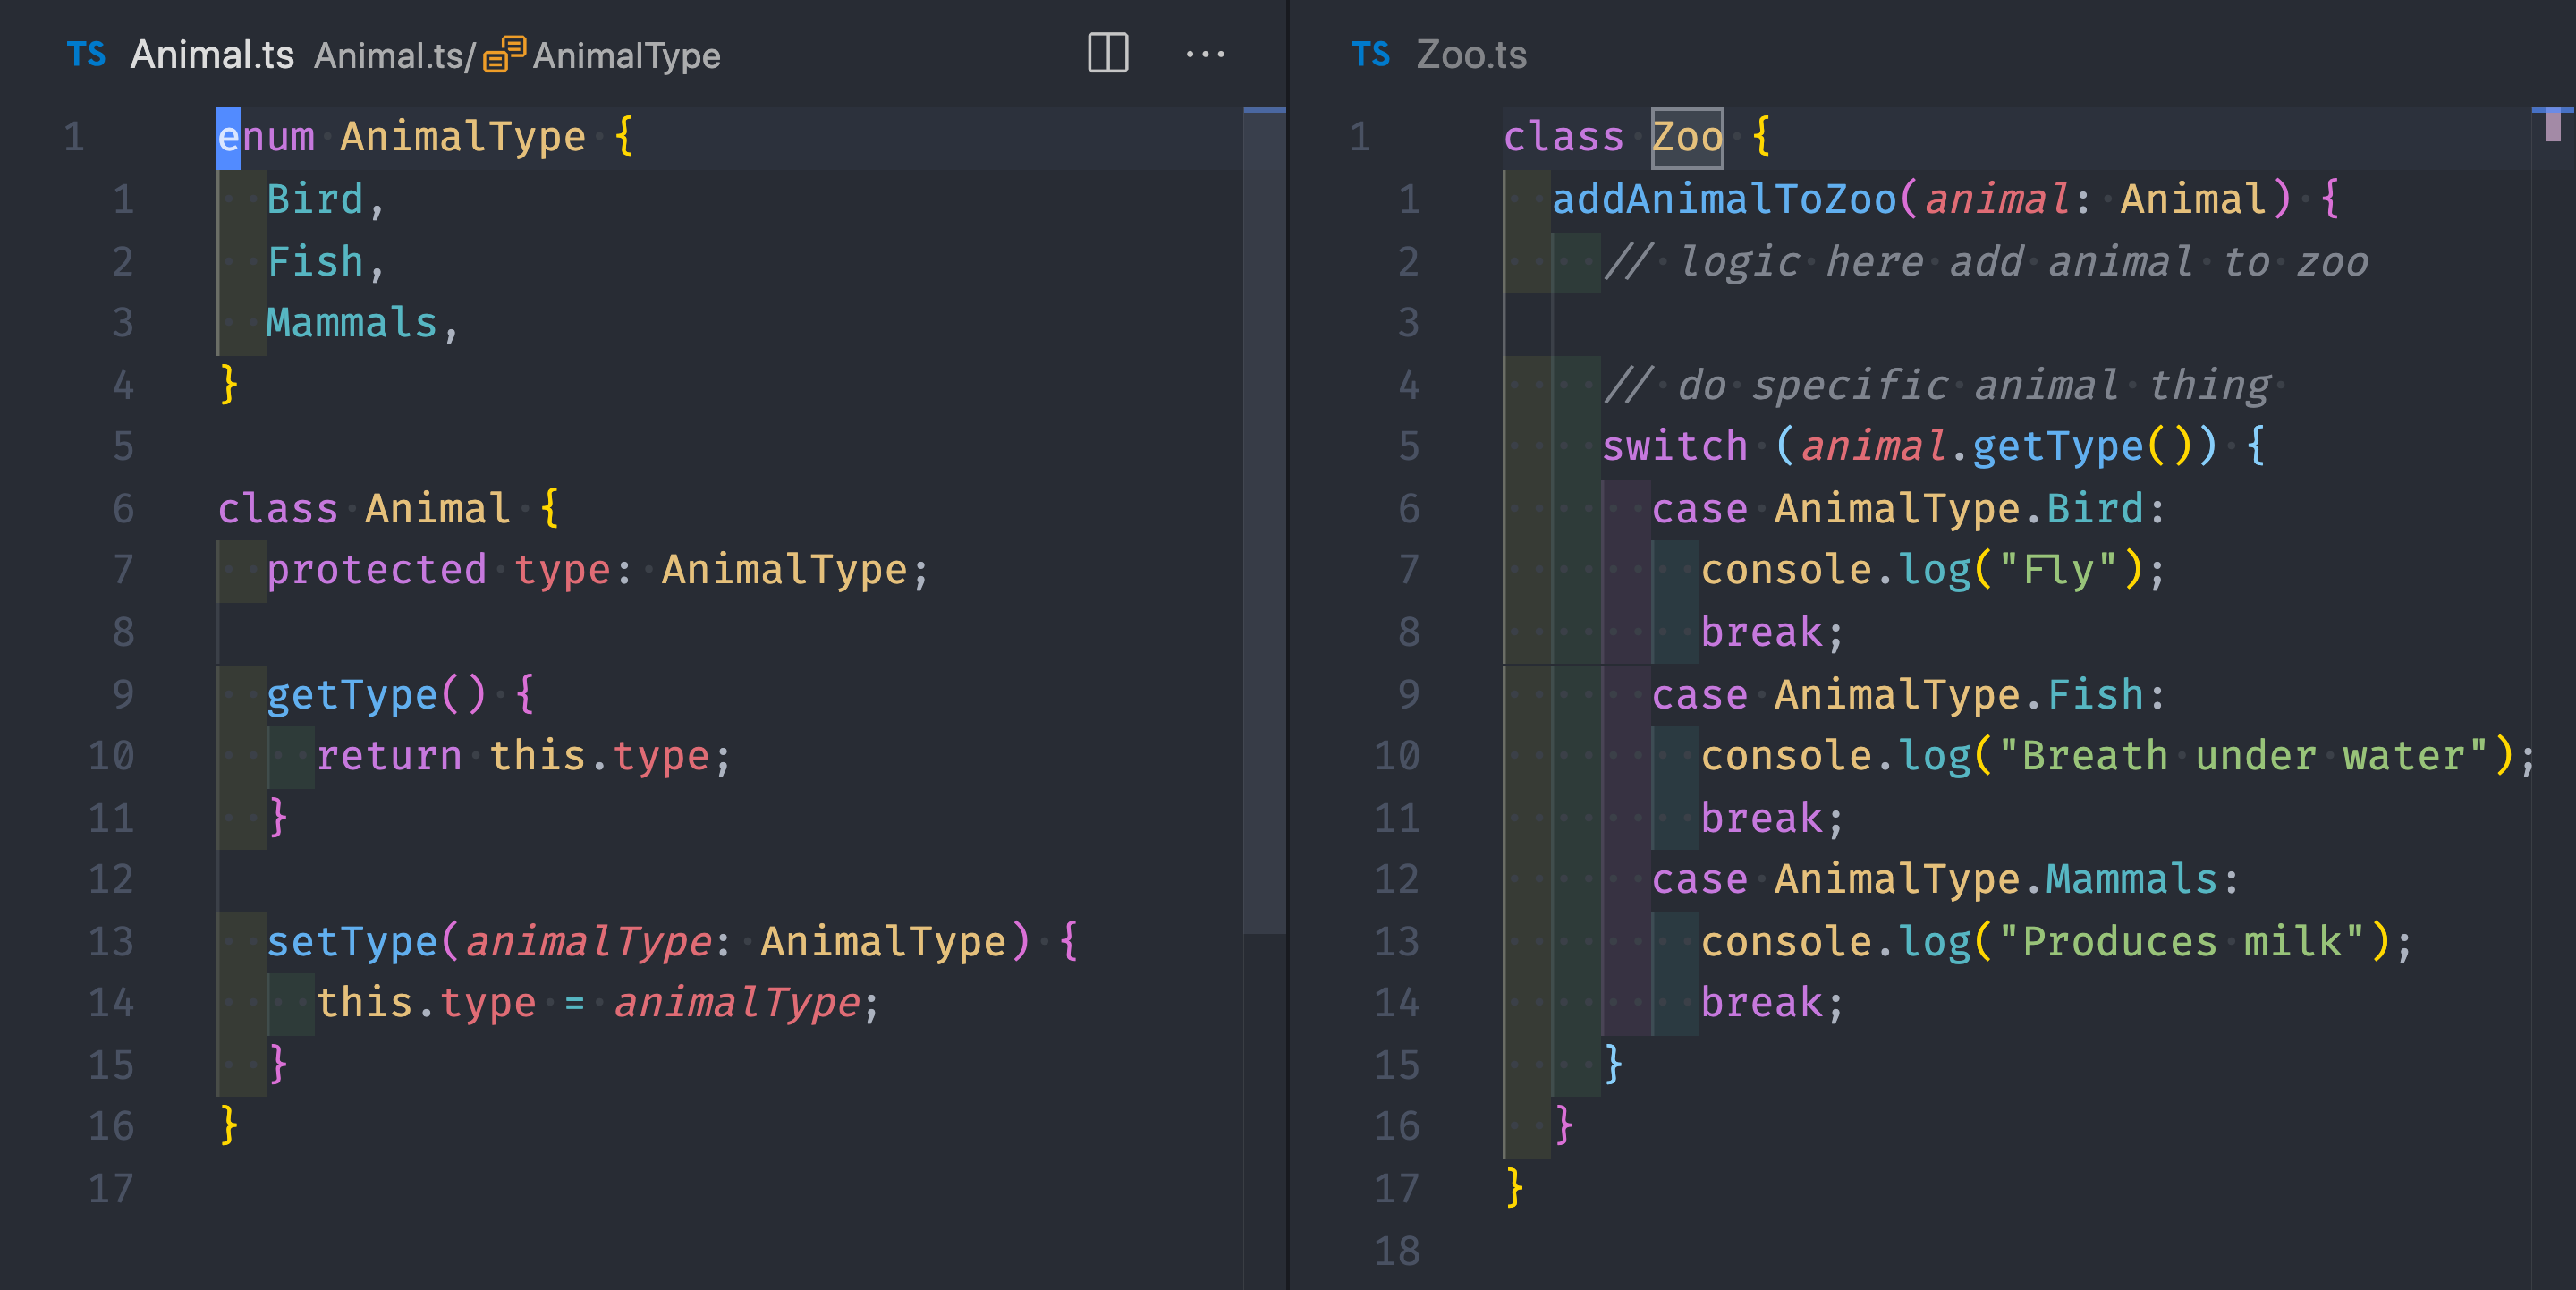Click the TS icon on Animal.ts tab
Screen dimensions: 2576x1290
[x=86, y=54]
